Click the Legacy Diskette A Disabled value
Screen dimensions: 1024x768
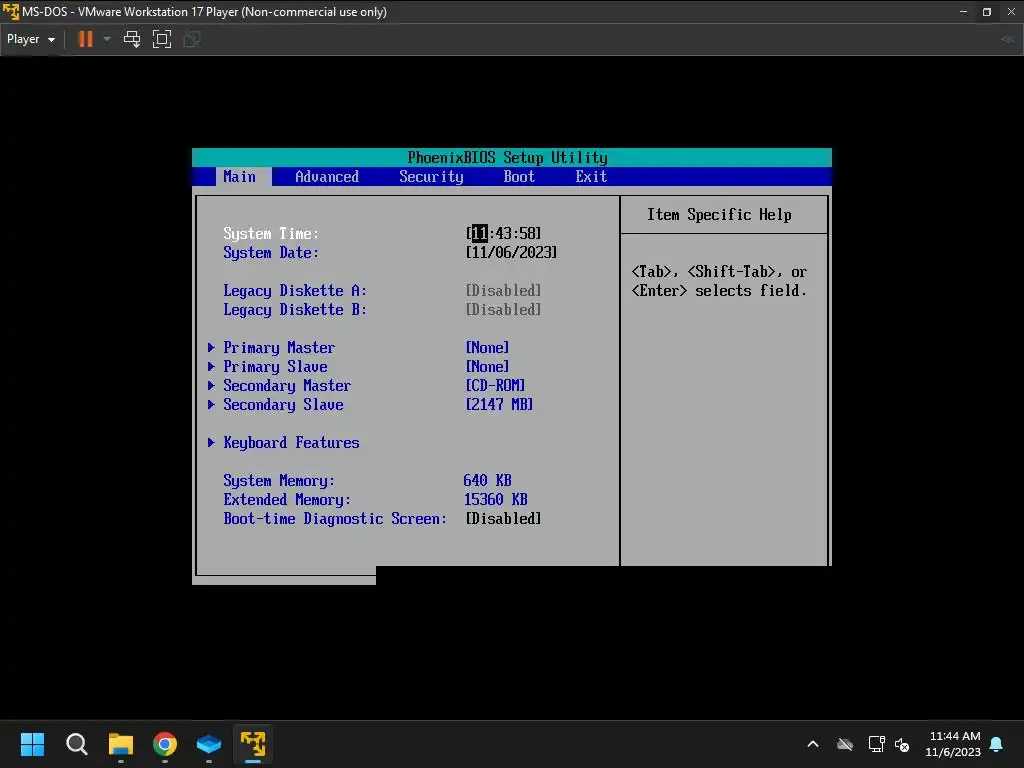[503, 290]
